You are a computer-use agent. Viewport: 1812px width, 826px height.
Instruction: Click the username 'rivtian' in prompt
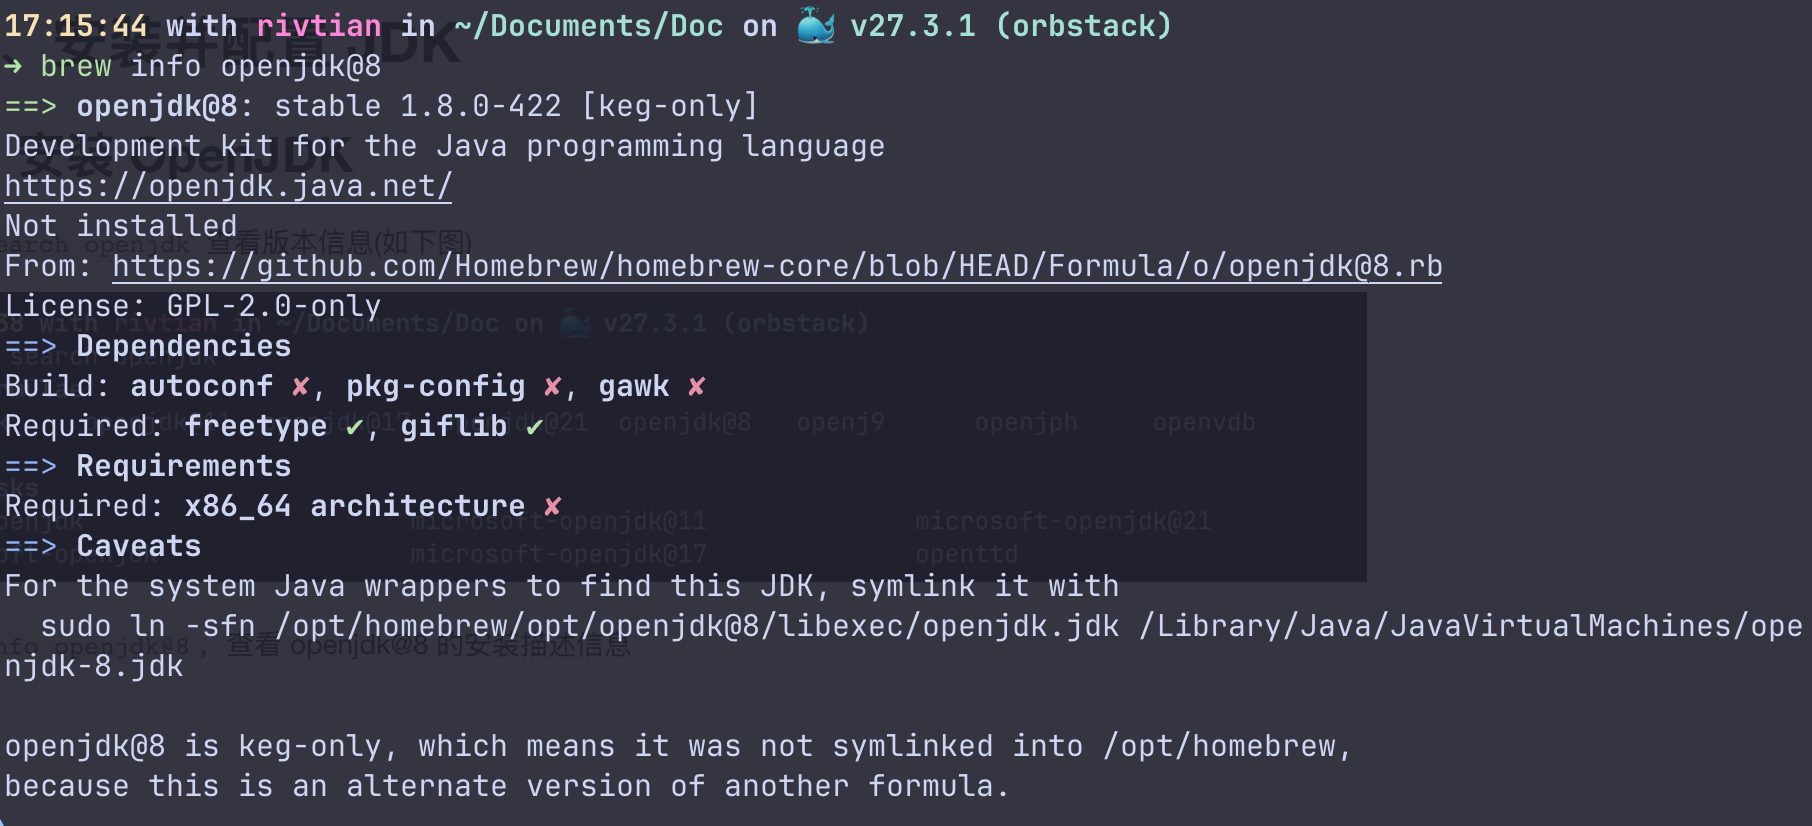pyautogui.click(x=319, y=26)
